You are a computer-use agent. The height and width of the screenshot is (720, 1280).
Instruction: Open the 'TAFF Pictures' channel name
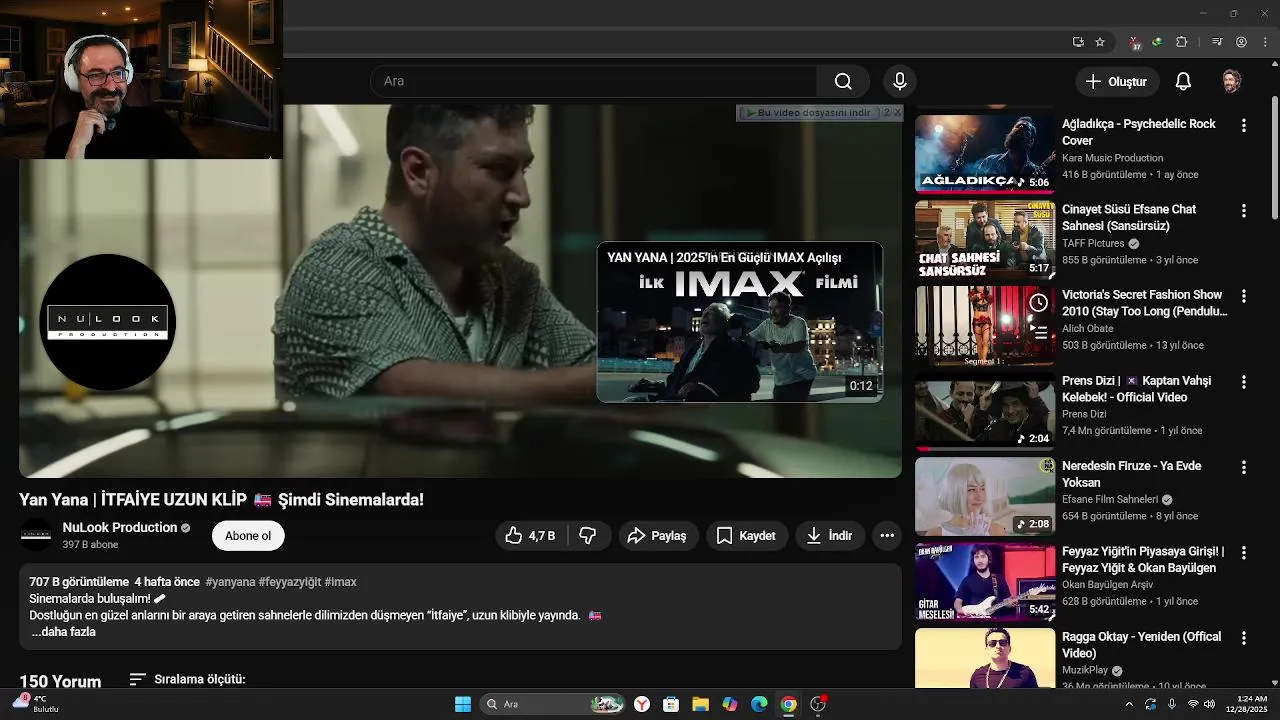pos(1093,243)
